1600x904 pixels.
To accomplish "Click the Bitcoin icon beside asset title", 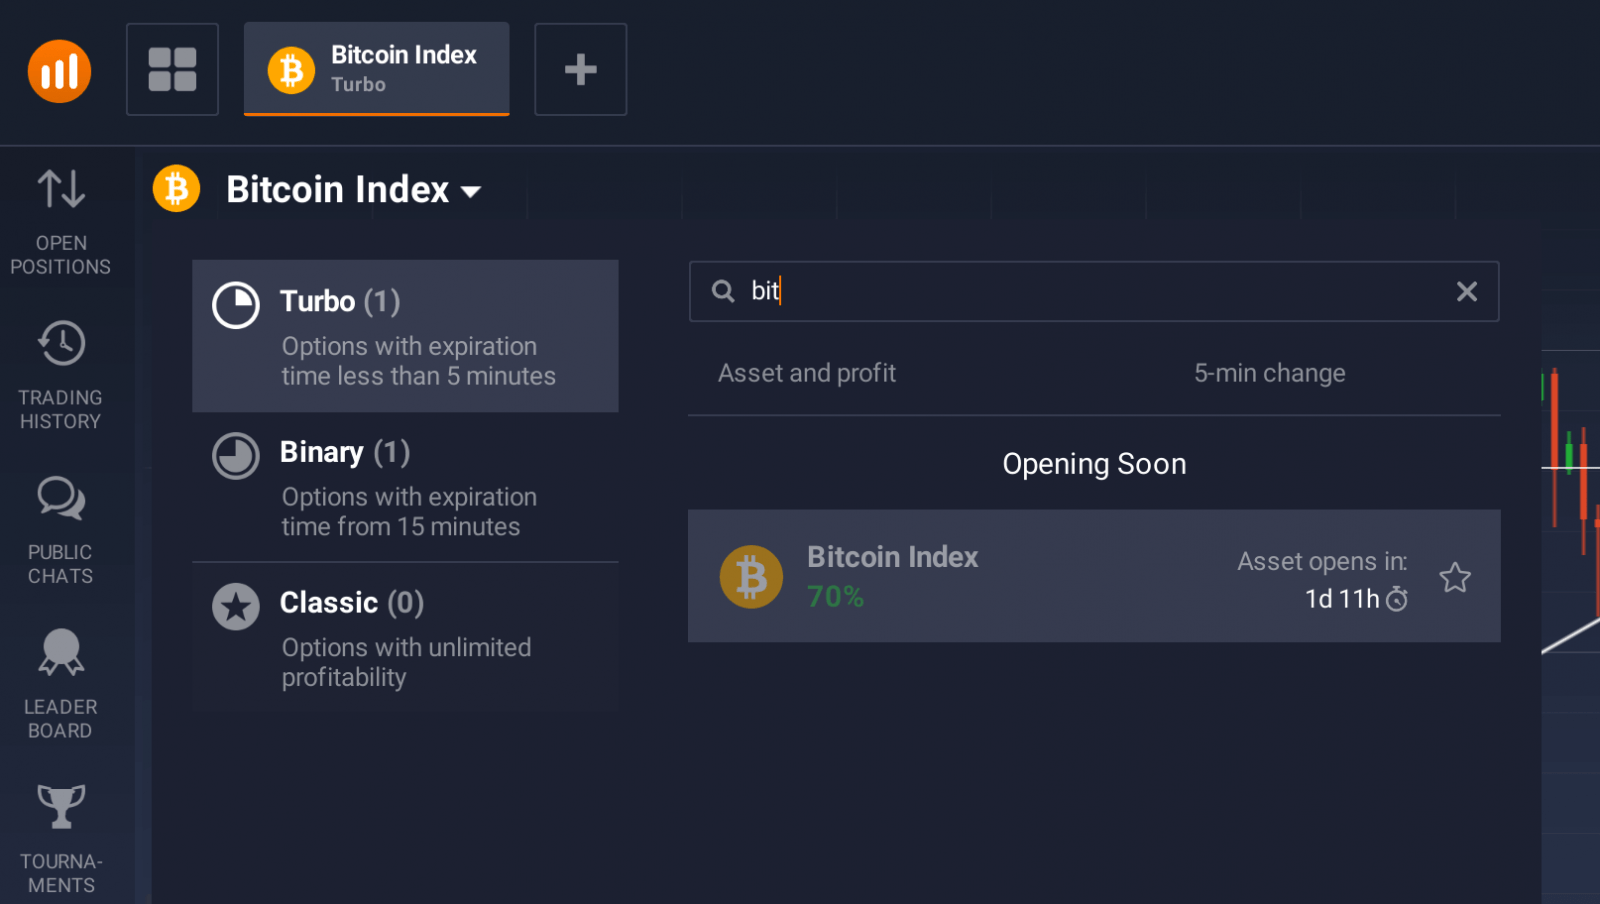I will (177, 189).
